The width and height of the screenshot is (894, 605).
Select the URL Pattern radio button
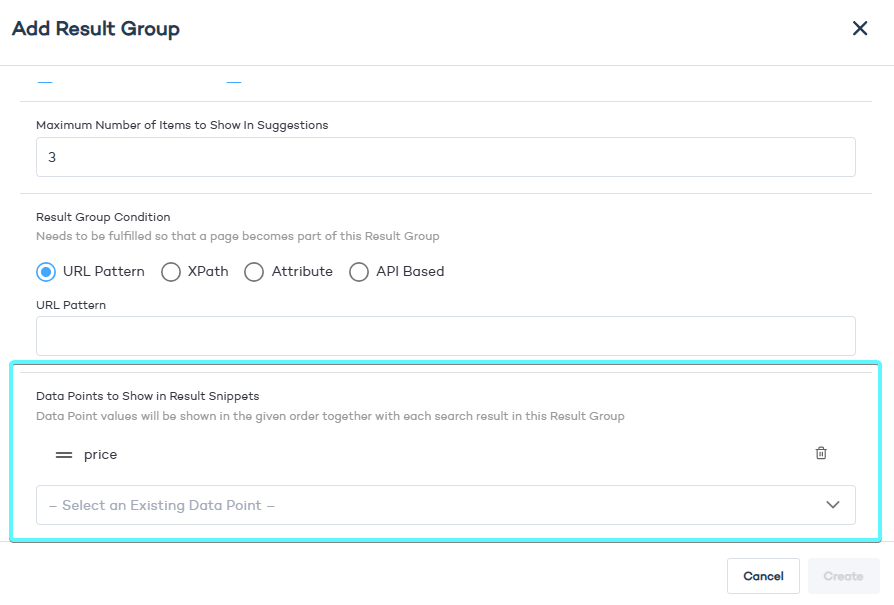pos(46,272)
